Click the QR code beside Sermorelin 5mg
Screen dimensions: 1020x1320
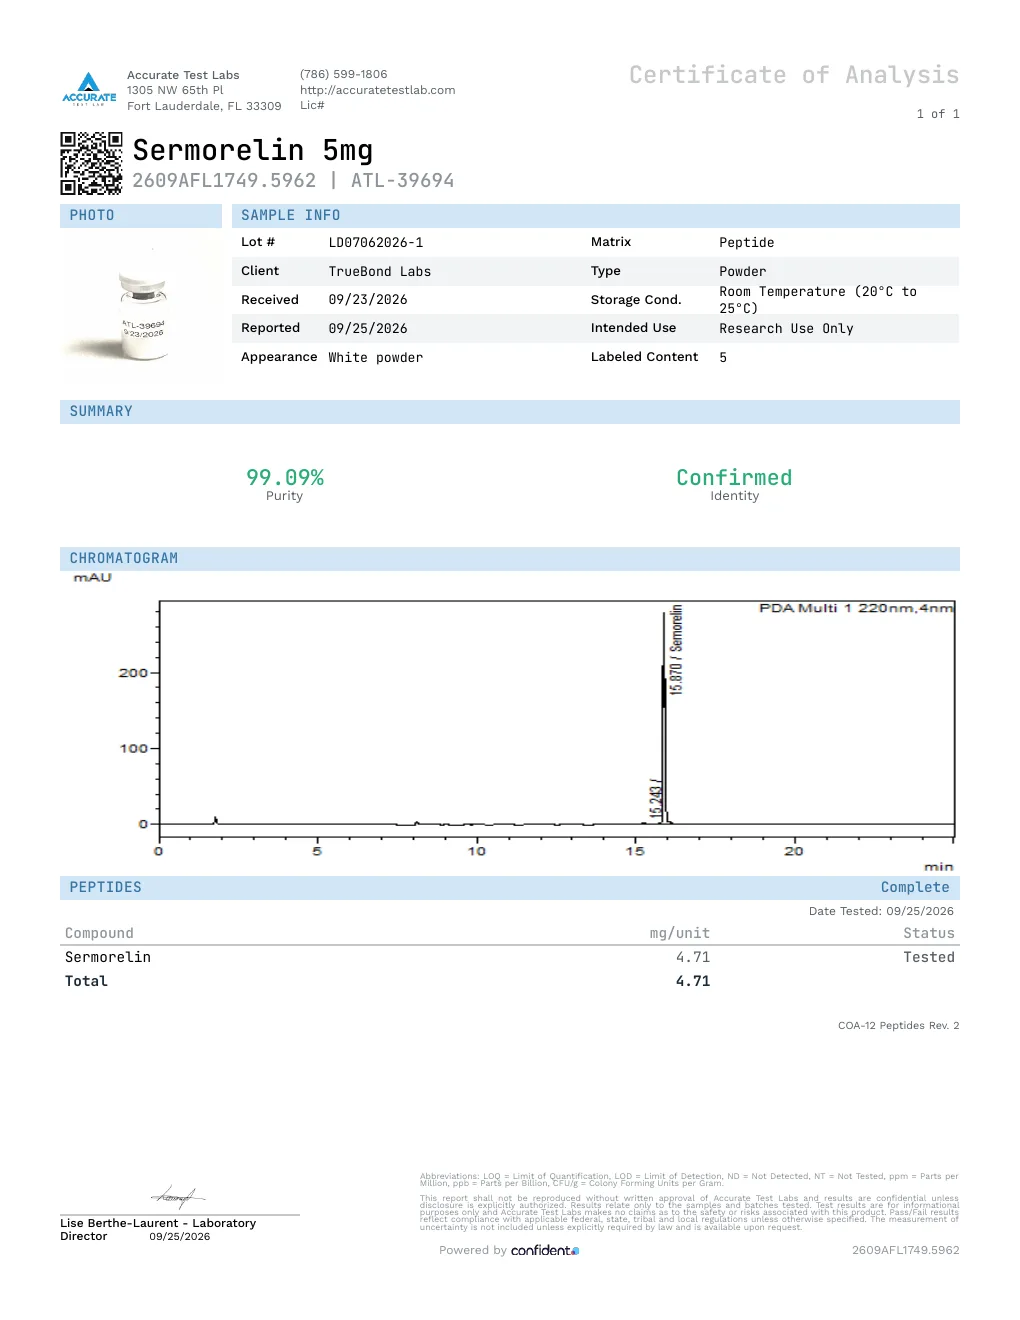[x=91, y=163]
